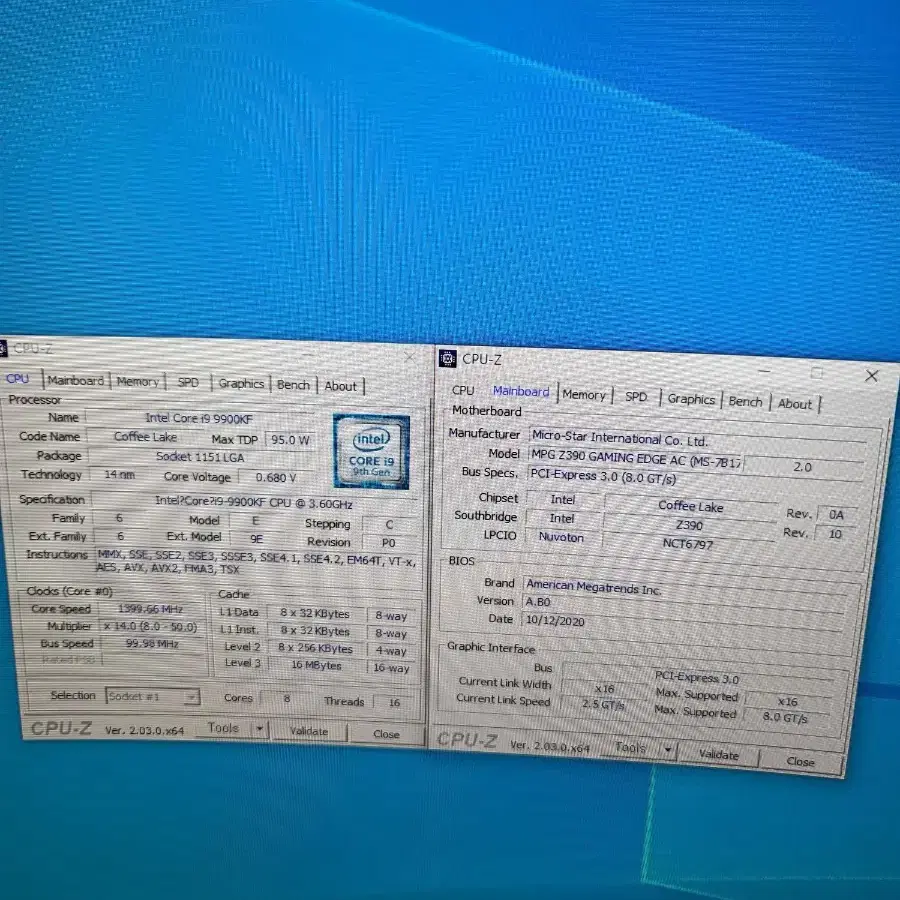Click the processor name Intel Core i9 9900KF

(199, 418)
